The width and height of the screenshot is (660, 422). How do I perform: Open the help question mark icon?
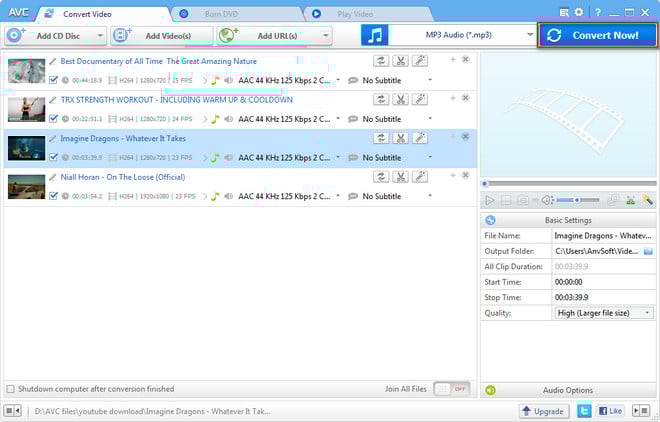tap(598, 13)
